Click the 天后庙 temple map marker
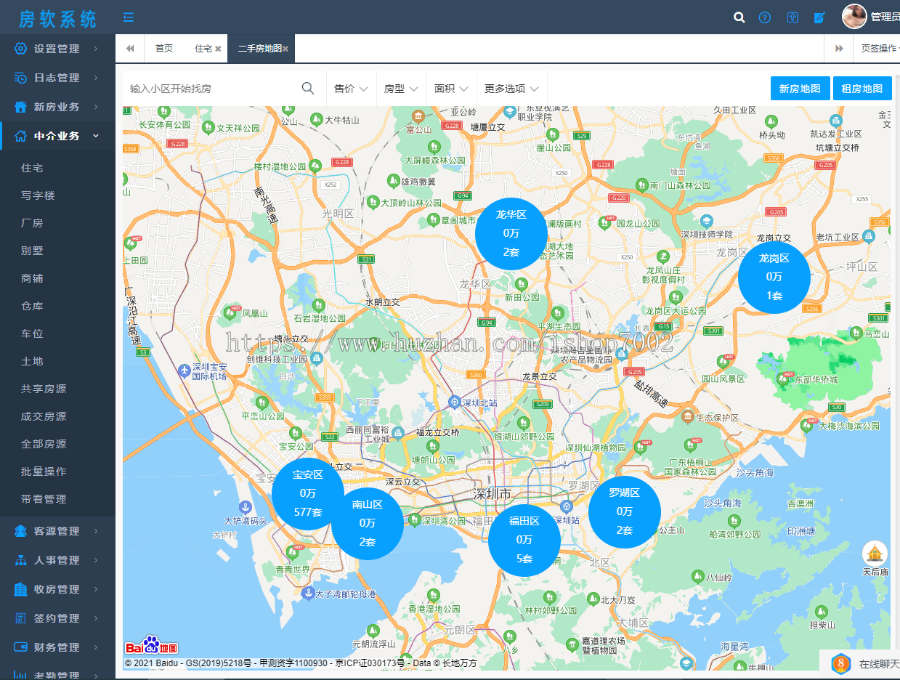 (x=875, y=553)
